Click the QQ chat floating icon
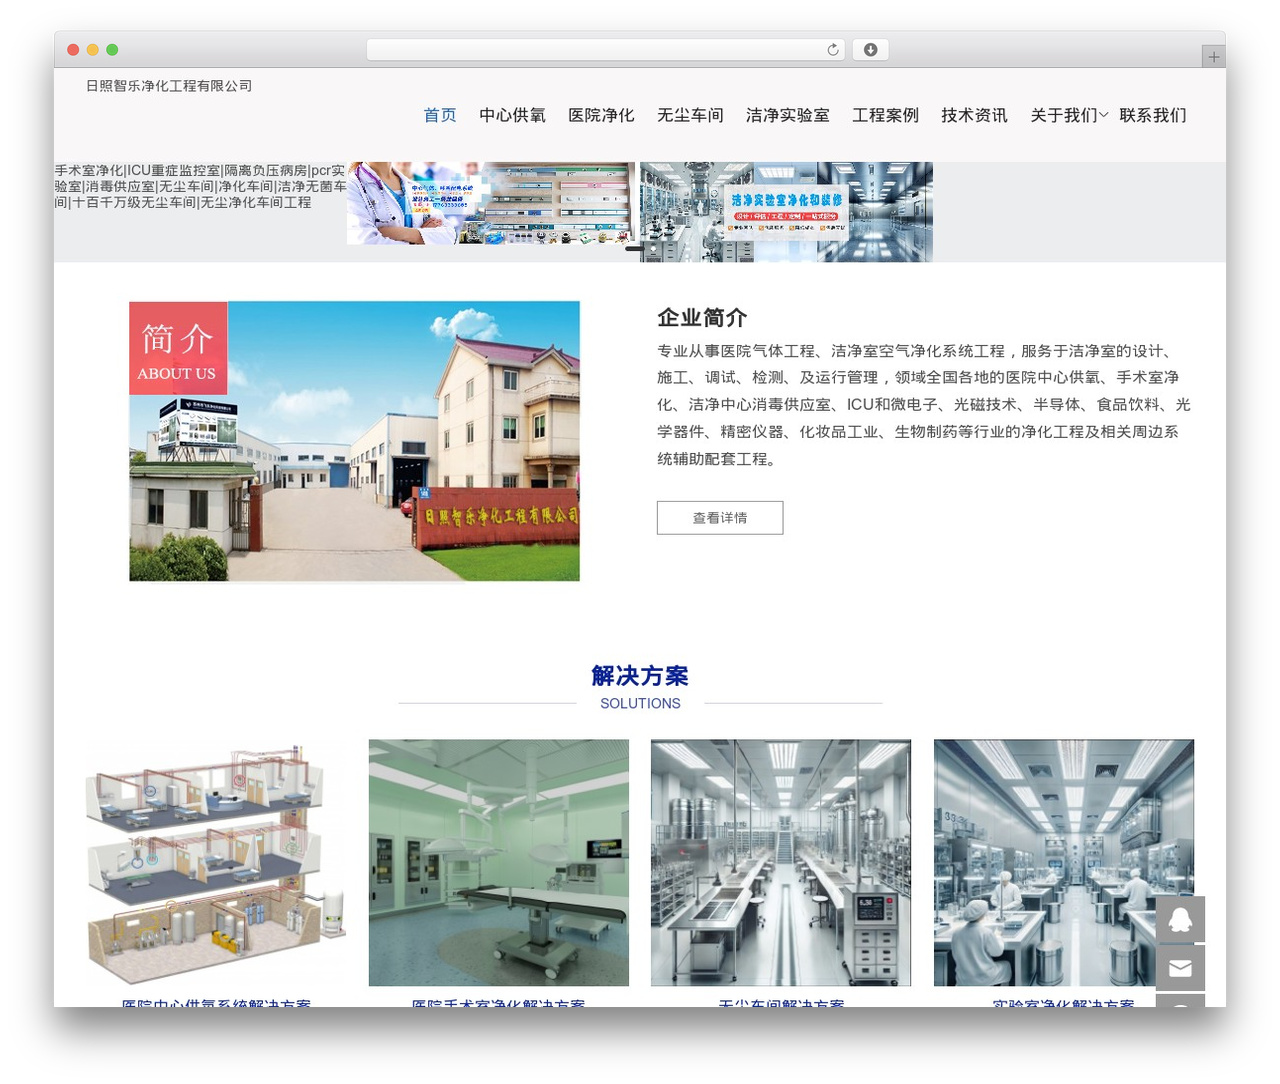The height and width of the screenshot is (1084, 1280). [x=1180, y=920]
